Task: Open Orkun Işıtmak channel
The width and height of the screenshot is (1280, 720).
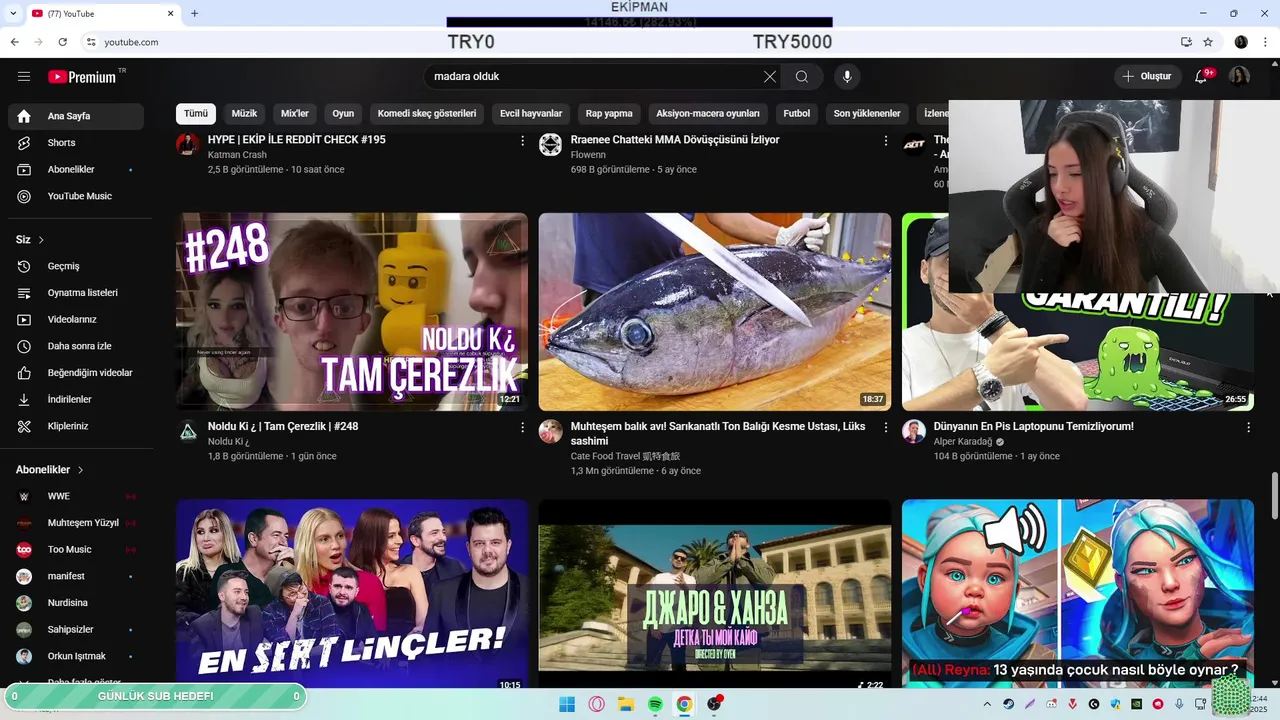Action: [76, 656]
